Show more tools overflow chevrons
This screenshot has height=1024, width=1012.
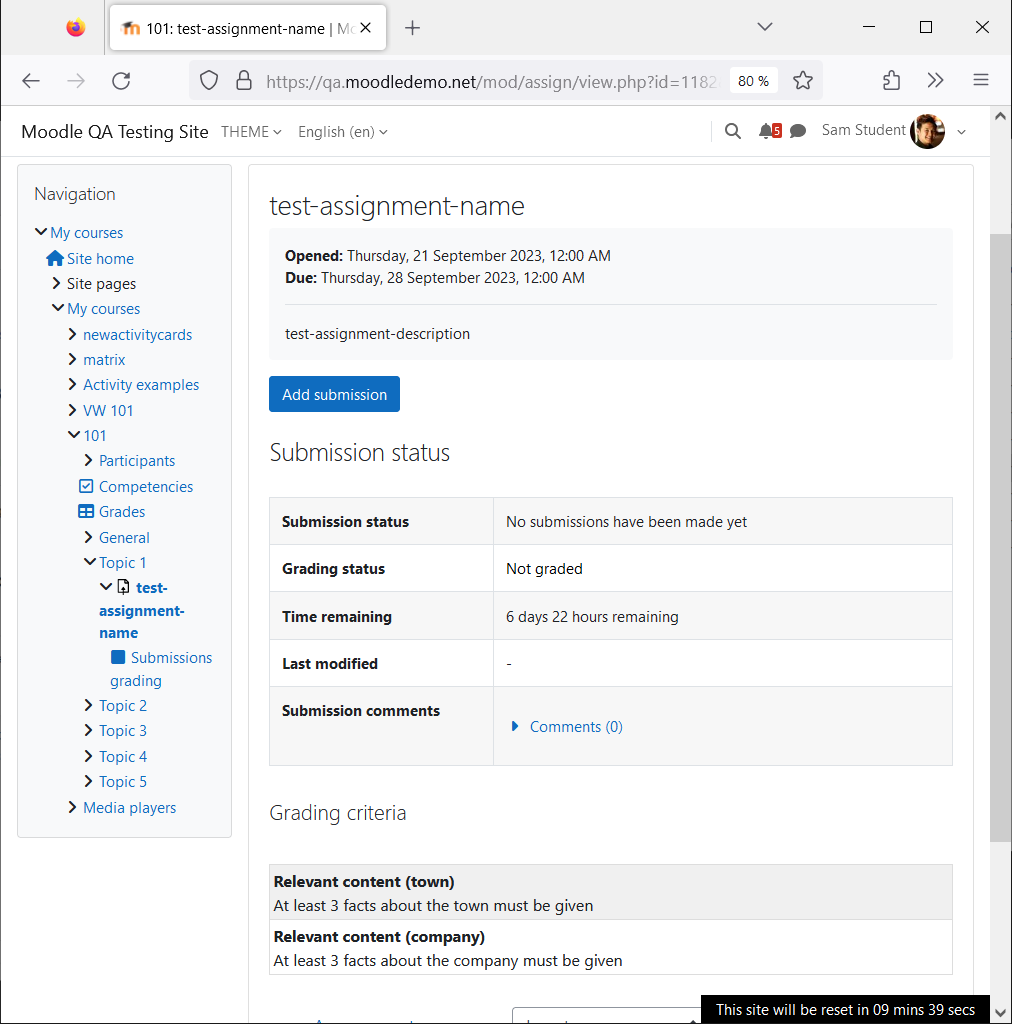[936, 80]
